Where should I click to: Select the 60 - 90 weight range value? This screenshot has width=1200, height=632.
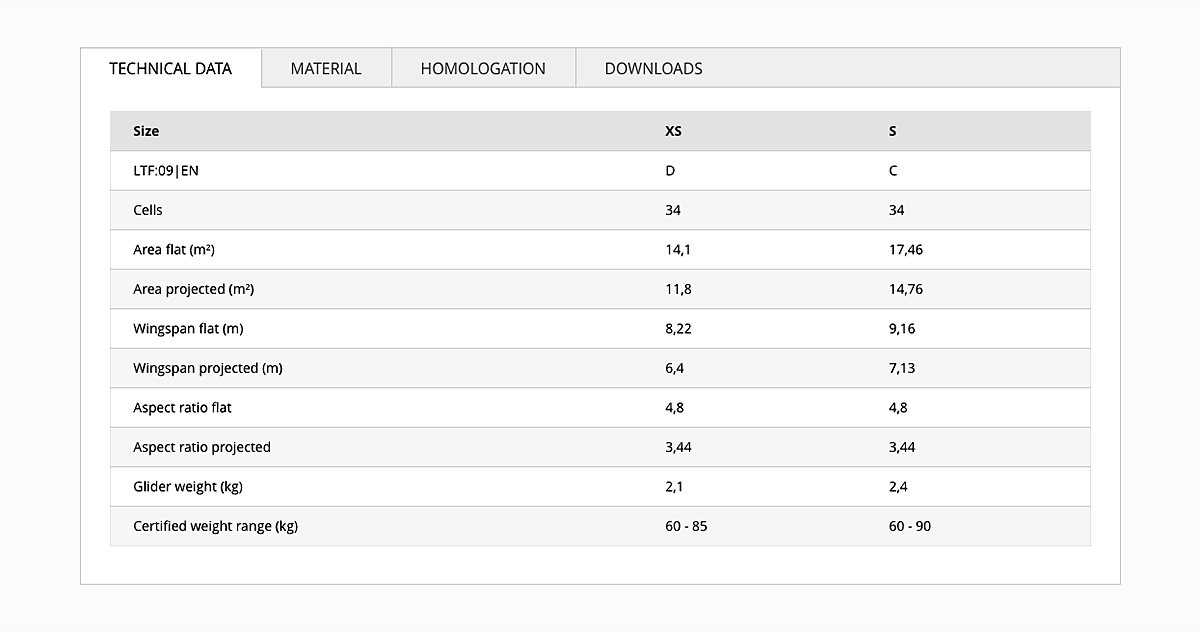[910, 526]
